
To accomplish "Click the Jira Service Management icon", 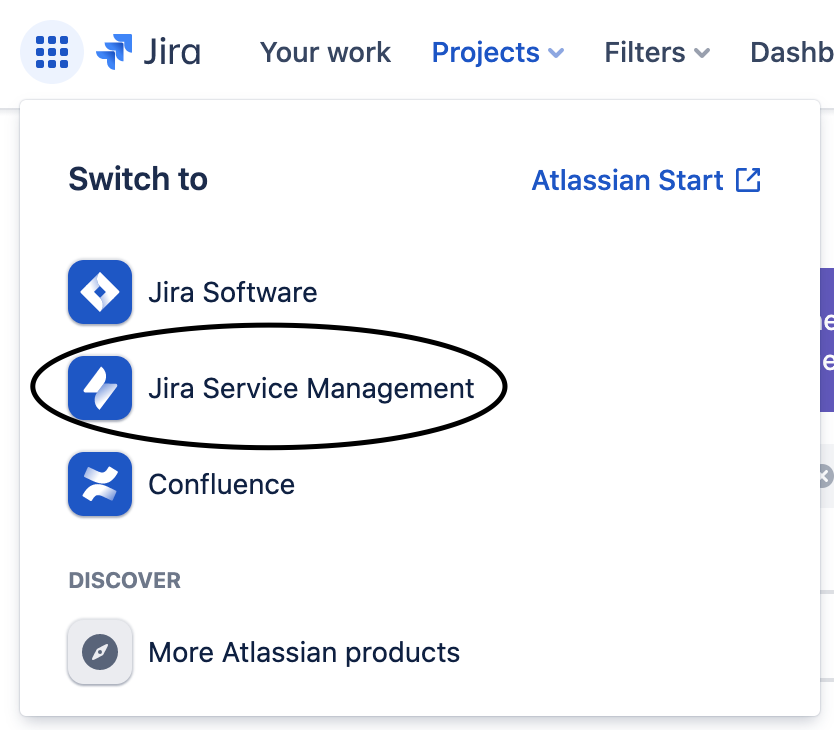I will pyautogui.click(x=100, y=388).
